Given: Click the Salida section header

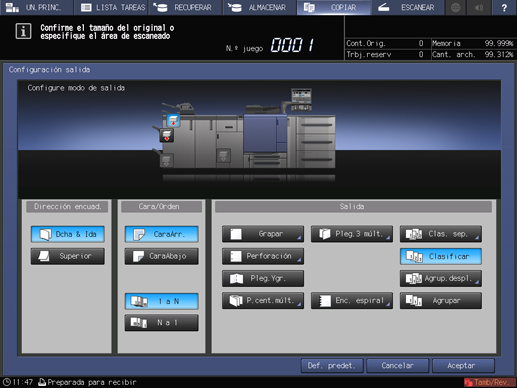Looking at the screenshot, I should [353, 207].
